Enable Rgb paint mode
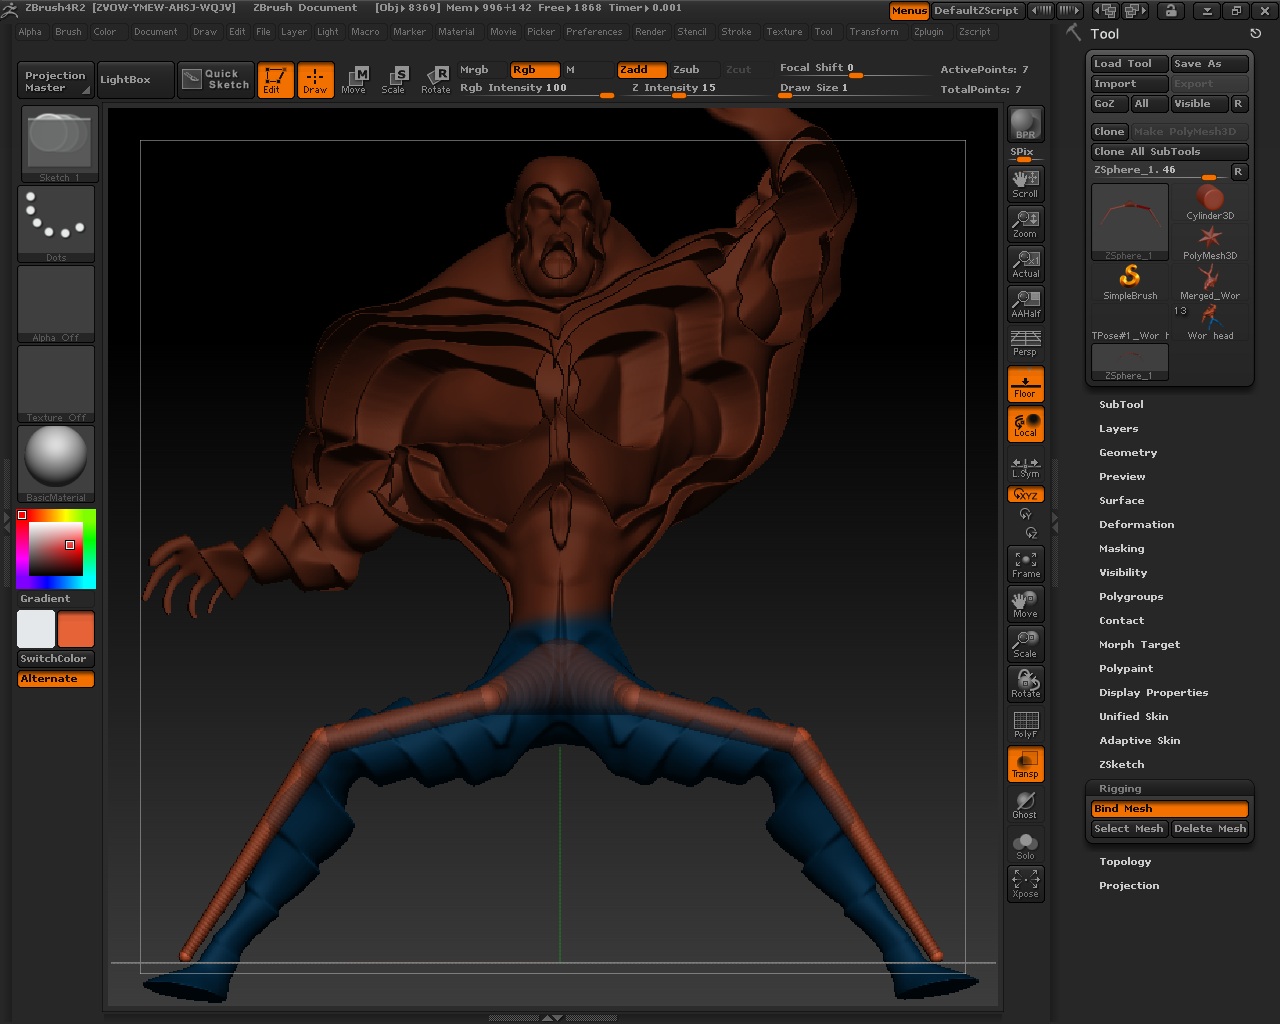 click(533, 70)
